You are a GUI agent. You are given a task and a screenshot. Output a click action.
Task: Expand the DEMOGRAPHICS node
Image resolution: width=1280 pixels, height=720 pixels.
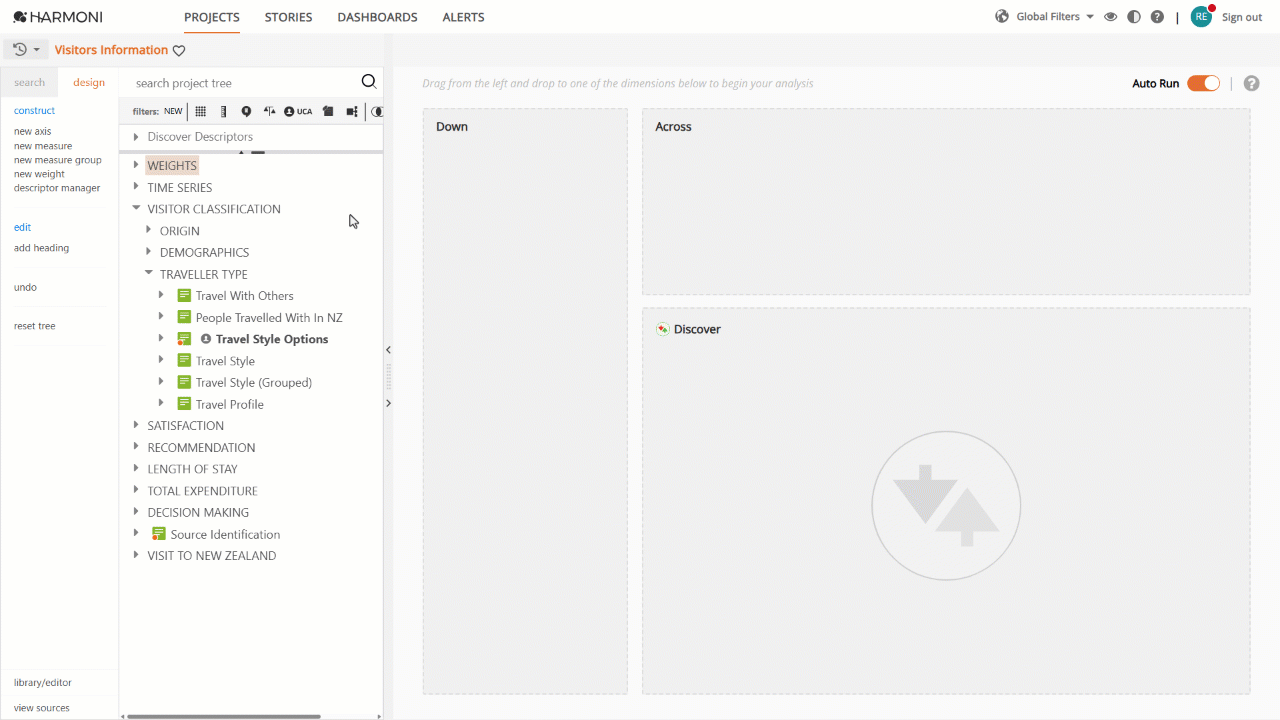click(x=149, y=252)
